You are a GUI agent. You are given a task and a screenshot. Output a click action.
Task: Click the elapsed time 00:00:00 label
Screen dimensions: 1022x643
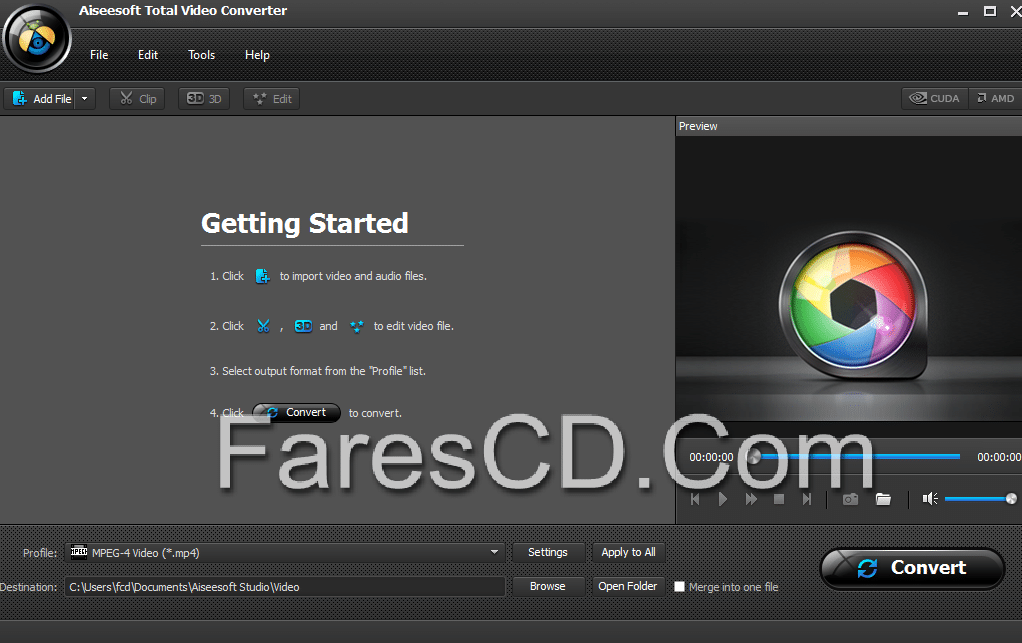click(x=711, y=457)
